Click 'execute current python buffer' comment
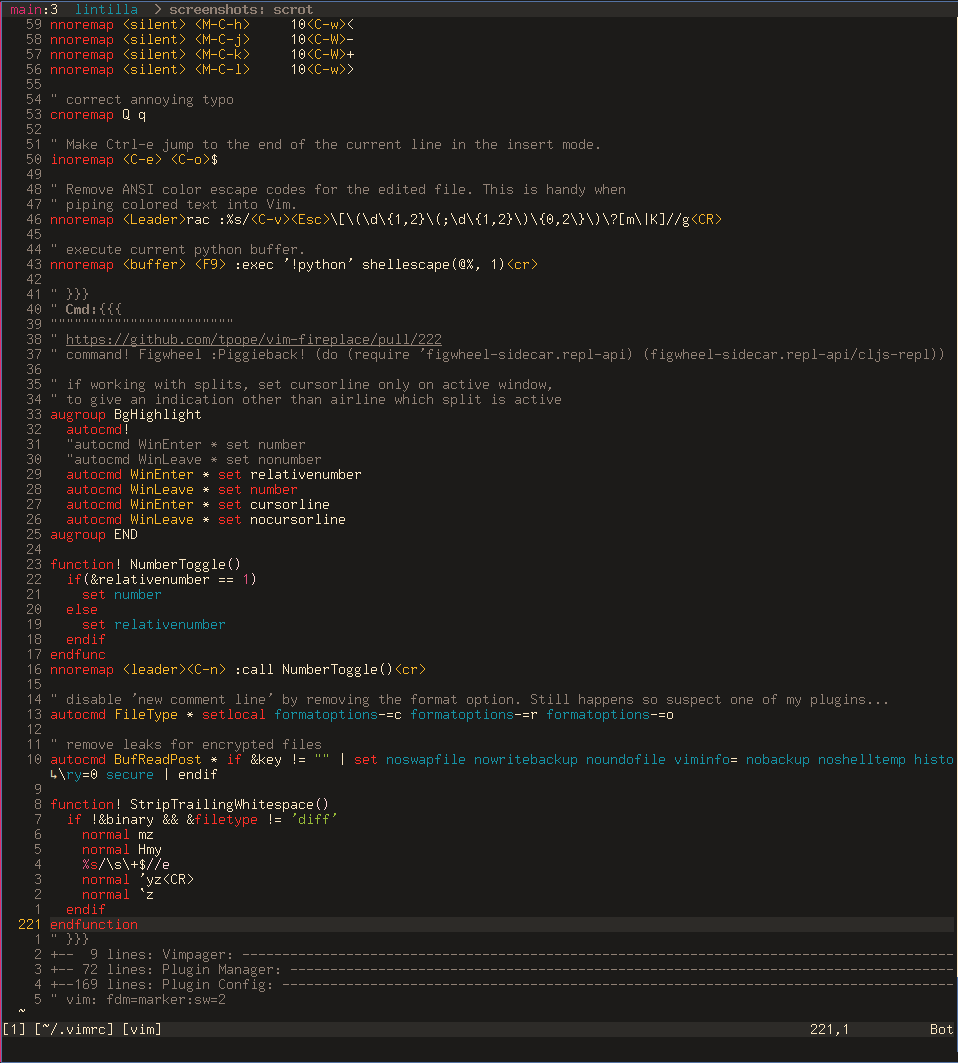 point(178,249)
